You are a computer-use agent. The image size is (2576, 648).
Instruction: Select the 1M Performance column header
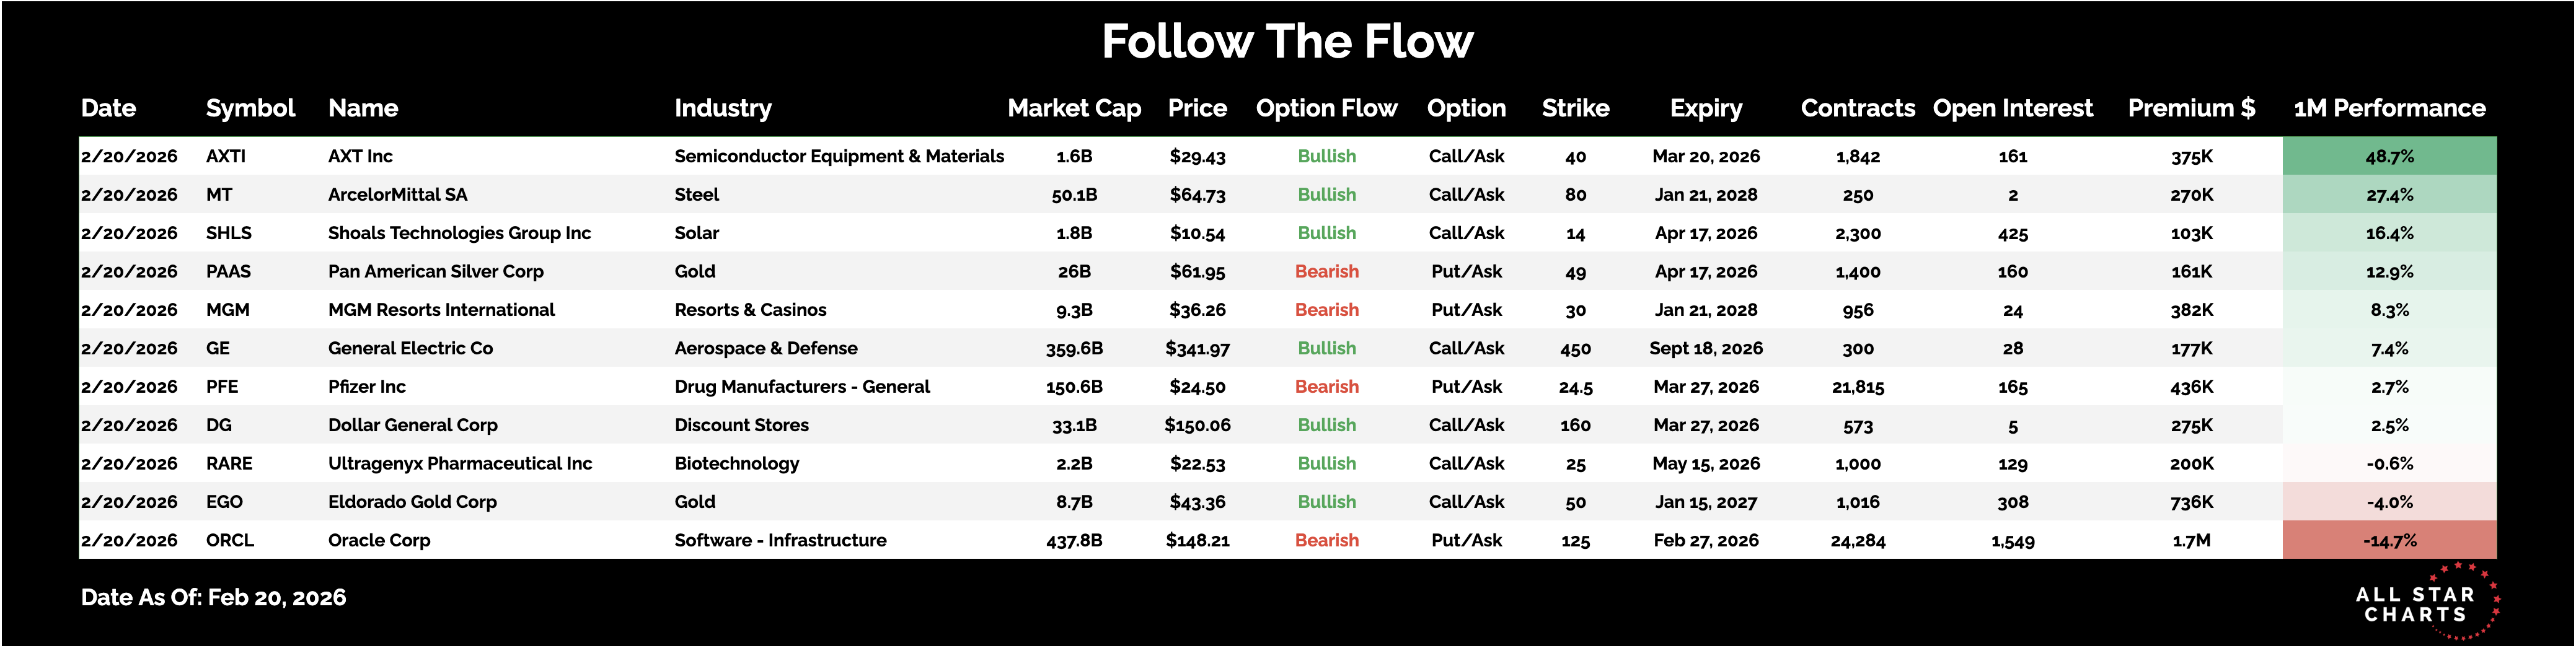[2389, 108]
